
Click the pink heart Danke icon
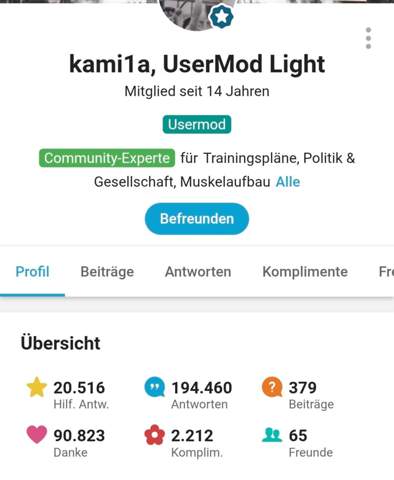[36, 435]
